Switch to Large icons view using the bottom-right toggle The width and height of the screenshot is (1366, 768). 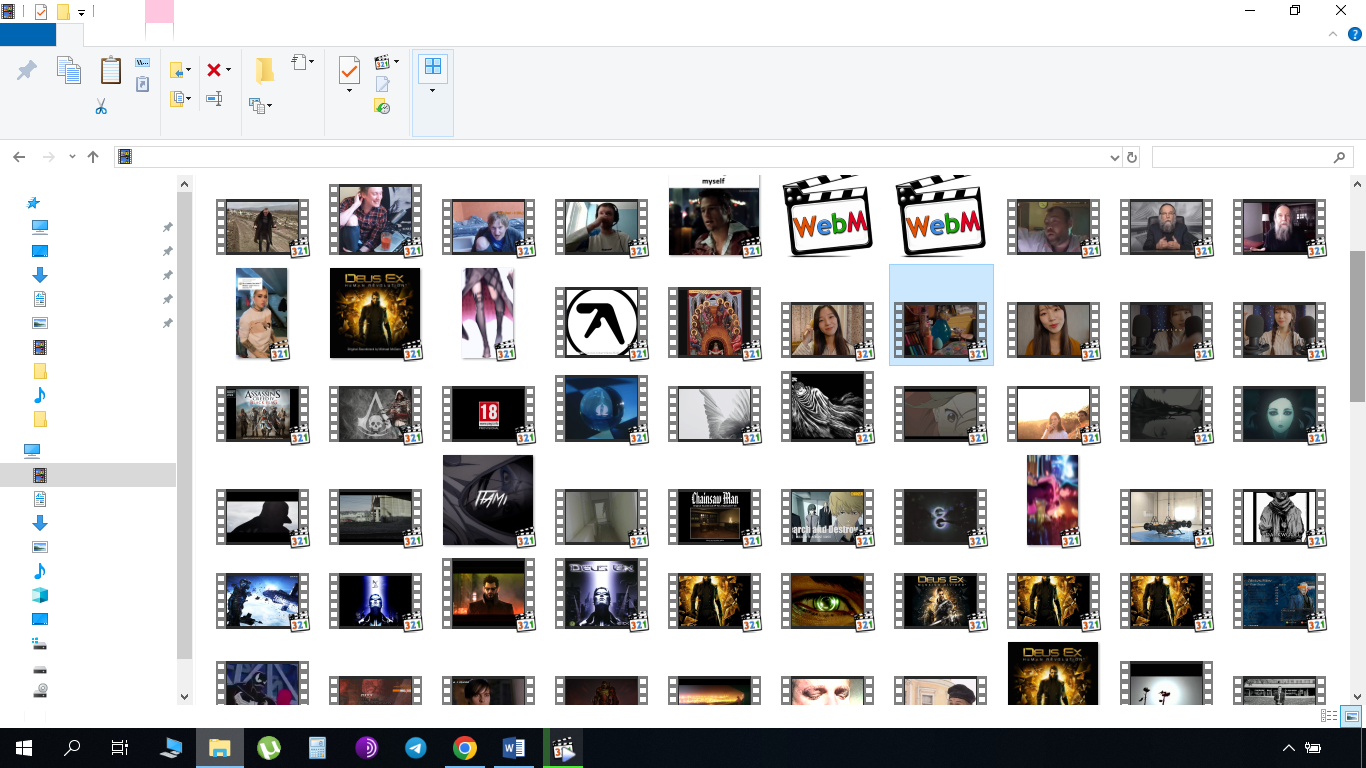tap(1351, 716)
